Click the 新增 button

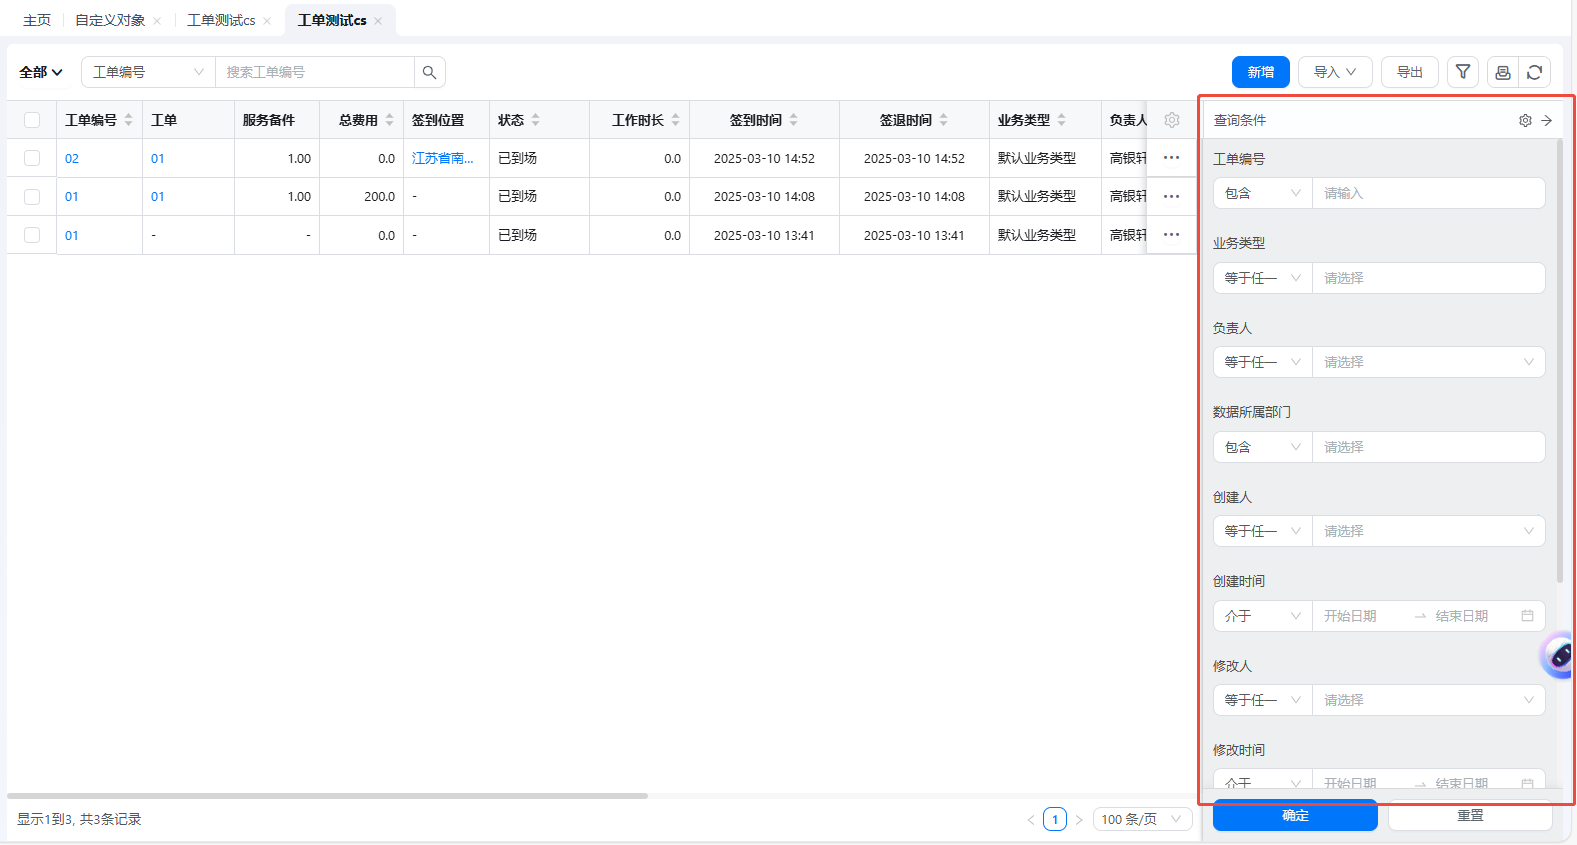(x=1260, y=72)
